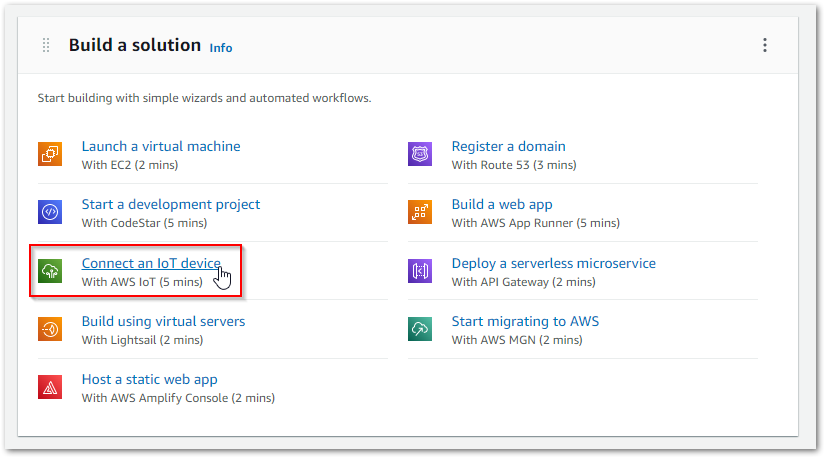Open the Info link next to Build a solution
The width and height of the screenshot is (825, 458).
(221, 48)
